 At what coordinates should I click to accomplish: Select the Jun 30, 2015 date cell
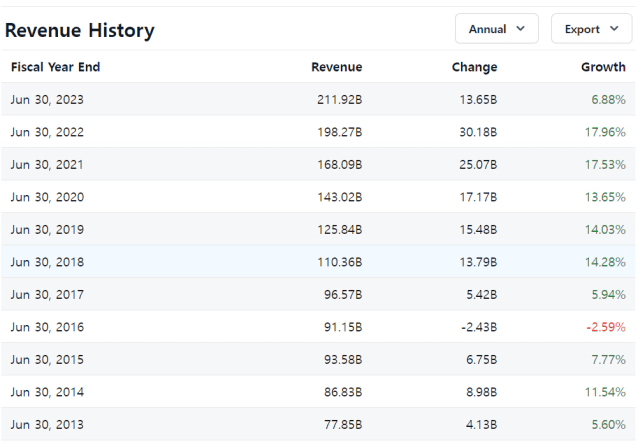(x=47, y=359)
